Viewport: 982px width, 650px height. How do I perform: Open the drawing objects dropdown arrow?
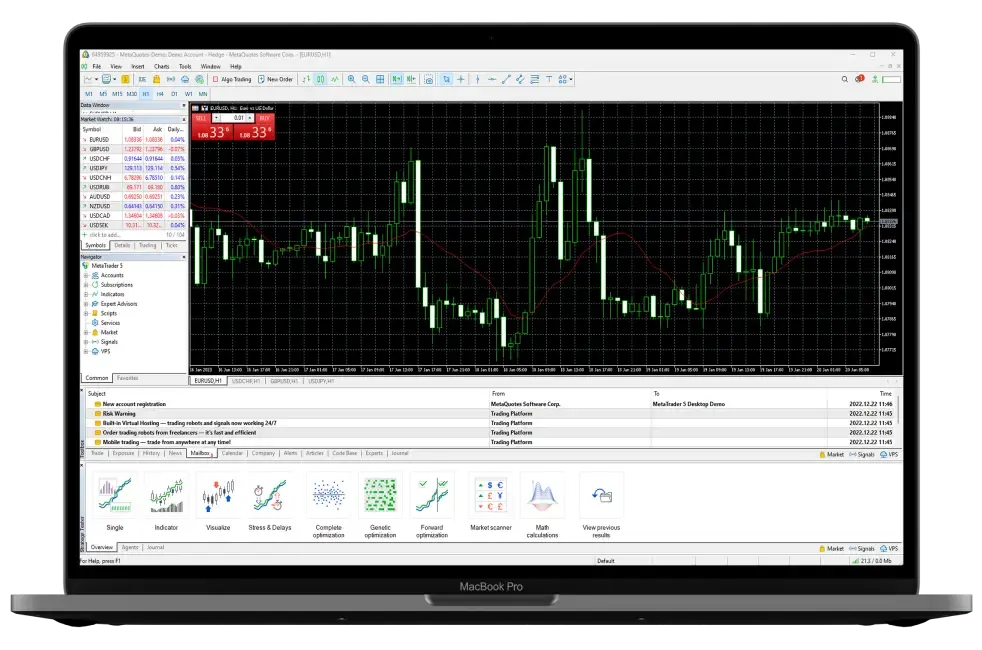pyautogui.click(x=571, y=80)
